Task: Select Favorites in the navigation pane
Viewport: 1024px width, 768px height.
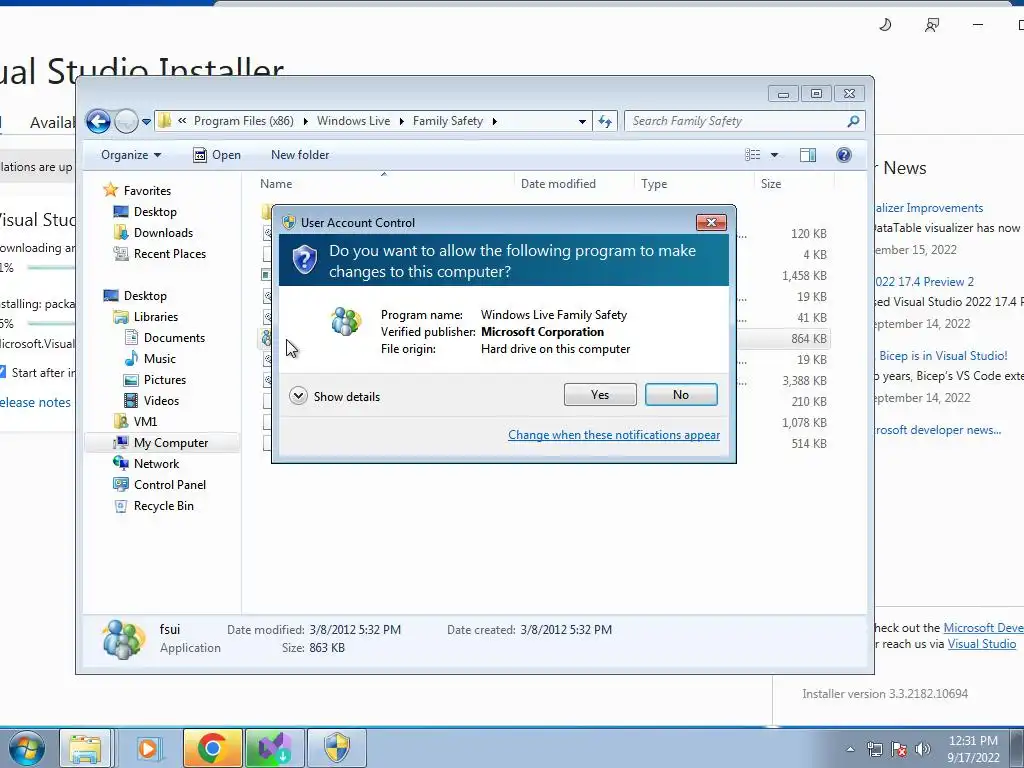Action: tap(147, 191)
